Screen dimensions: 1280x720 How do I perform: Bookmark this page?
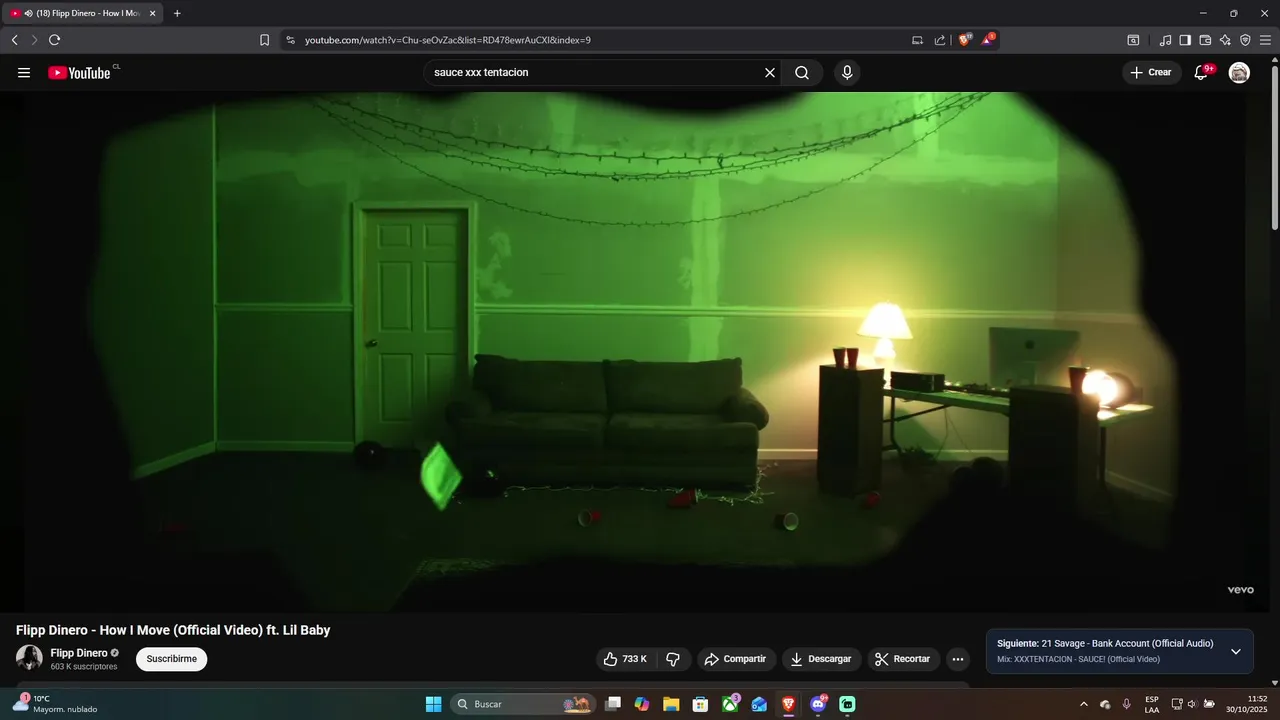[x=264, y=40]
